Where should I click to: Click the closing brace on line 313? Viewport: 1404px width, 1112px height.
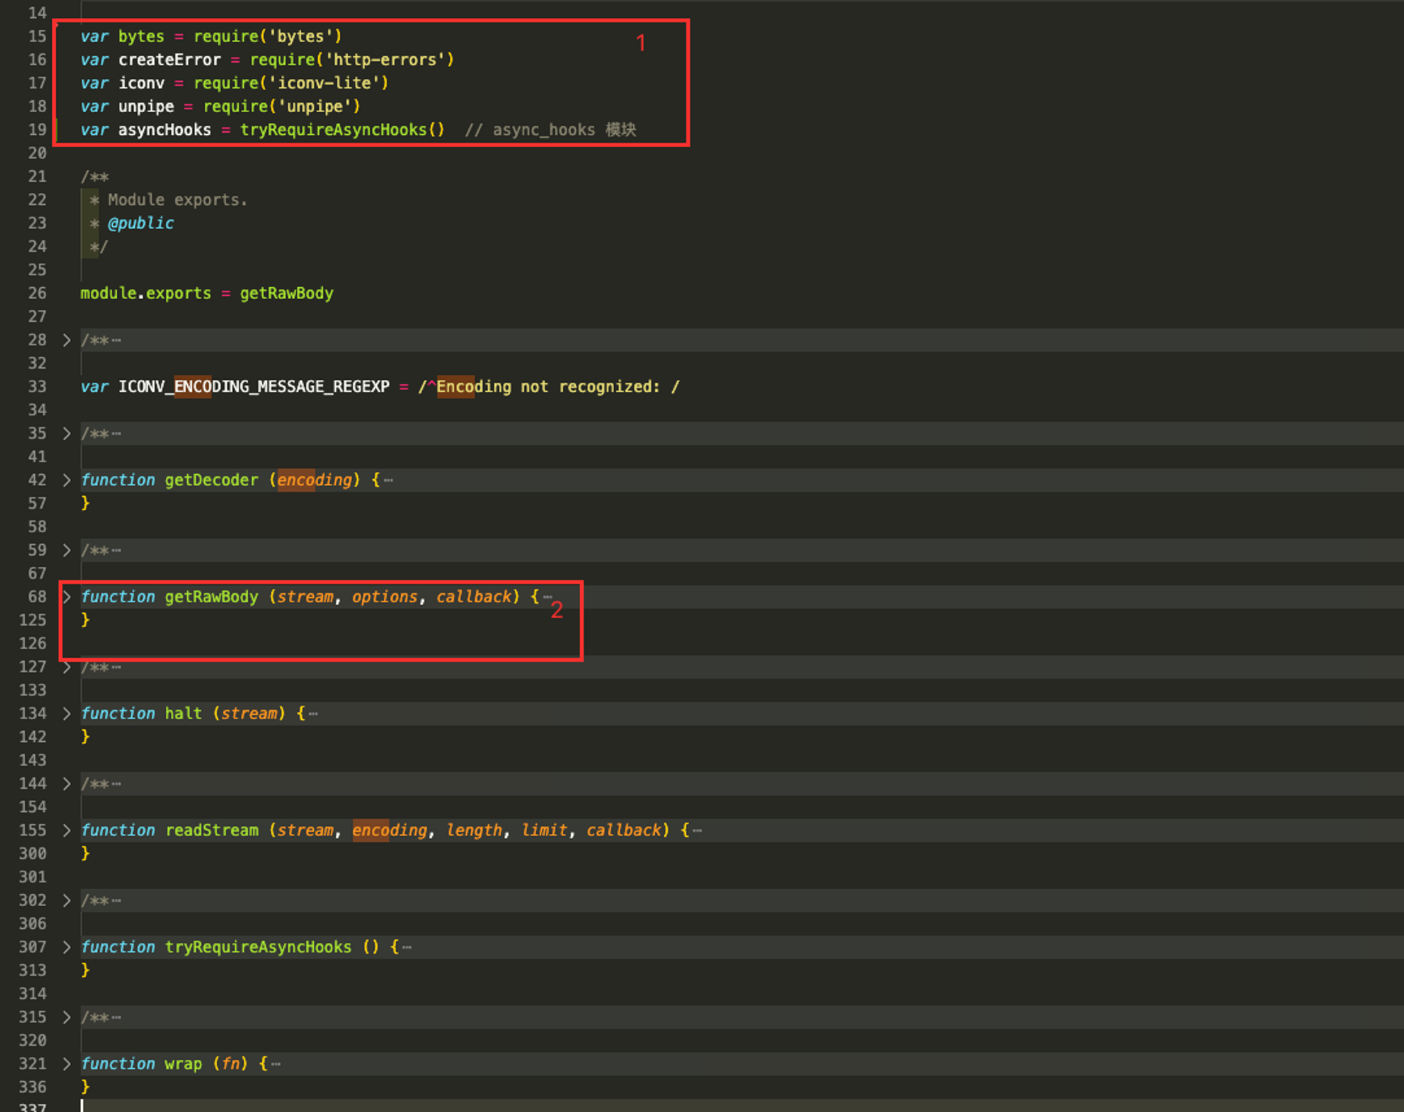85,970
